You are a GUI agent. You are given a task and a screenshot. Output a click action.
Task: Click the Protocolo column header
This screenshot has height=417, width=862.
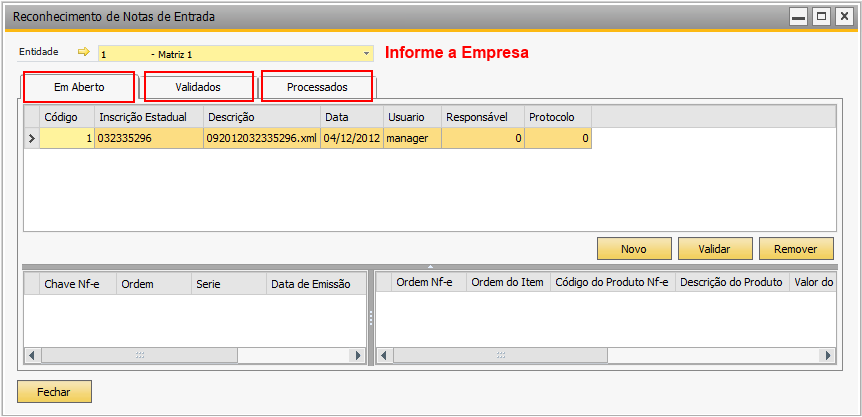pos(557,117)
